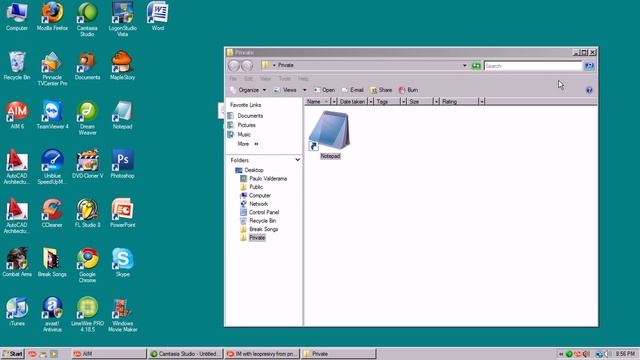
Task: Open the Date taken column filter dropdown
Action: click(x=370, y=102)
